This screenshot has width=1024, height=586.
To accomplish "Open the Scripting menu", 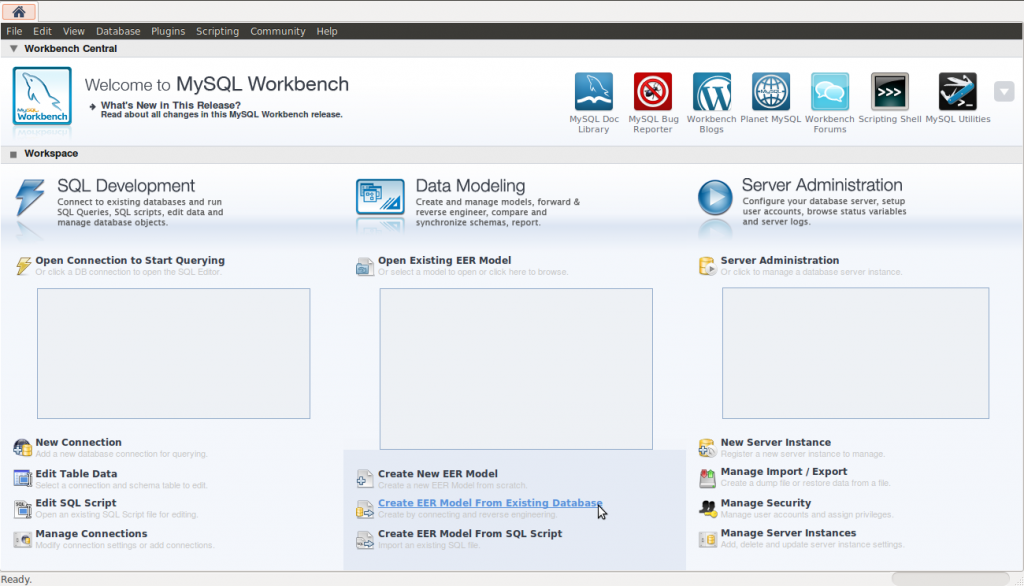I will click(x=217, y=31).
